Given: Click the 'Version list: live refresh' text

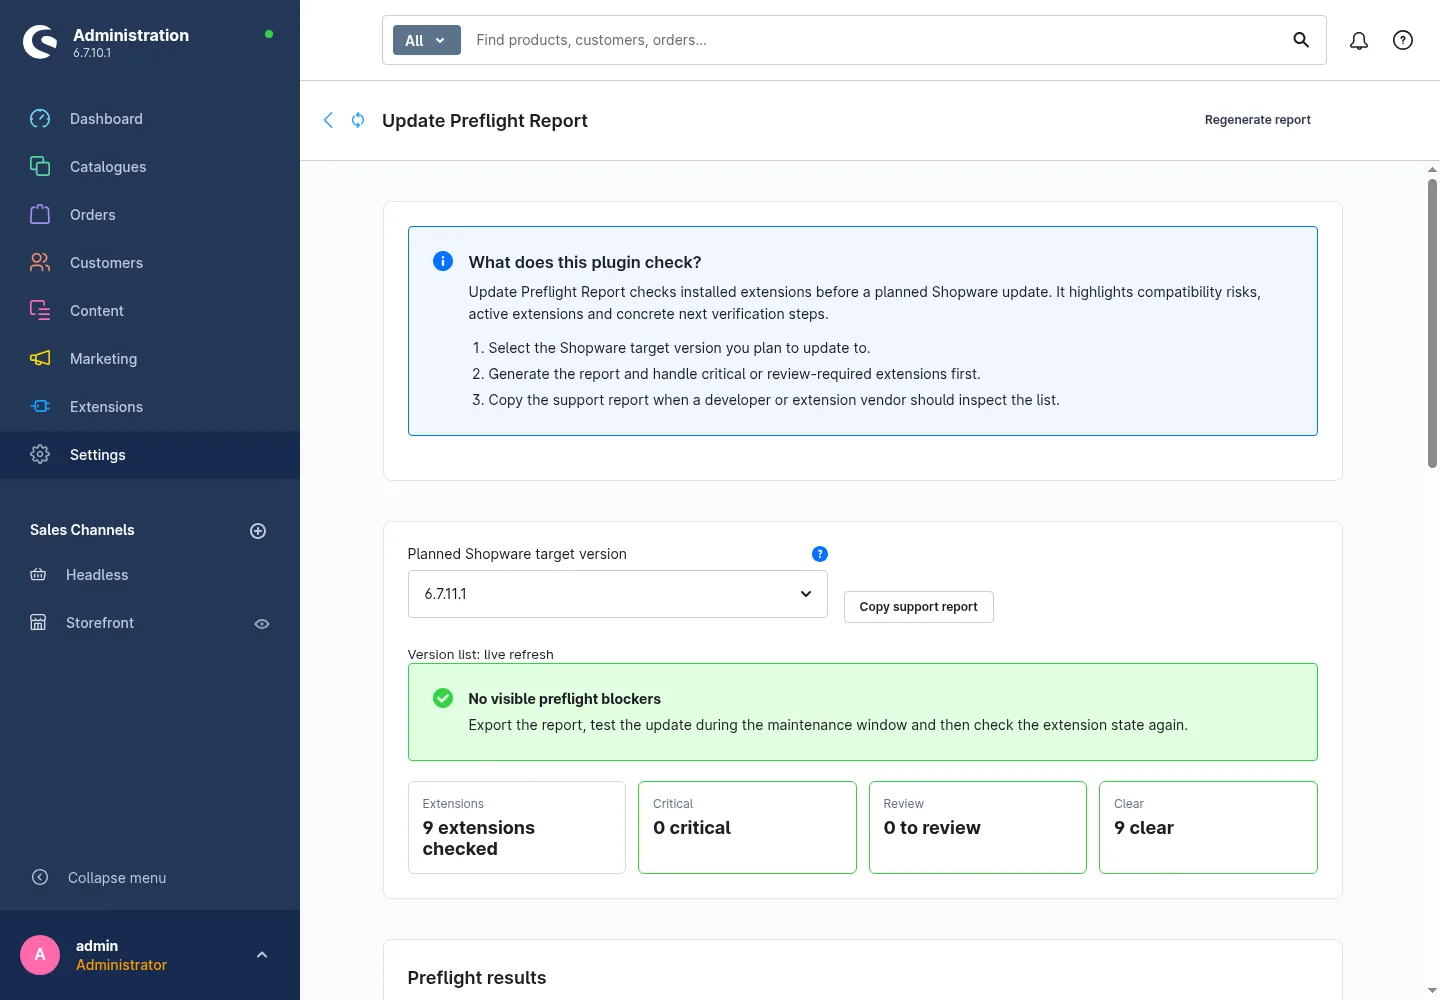Looking at the screenshot, I should pos(480,654).
